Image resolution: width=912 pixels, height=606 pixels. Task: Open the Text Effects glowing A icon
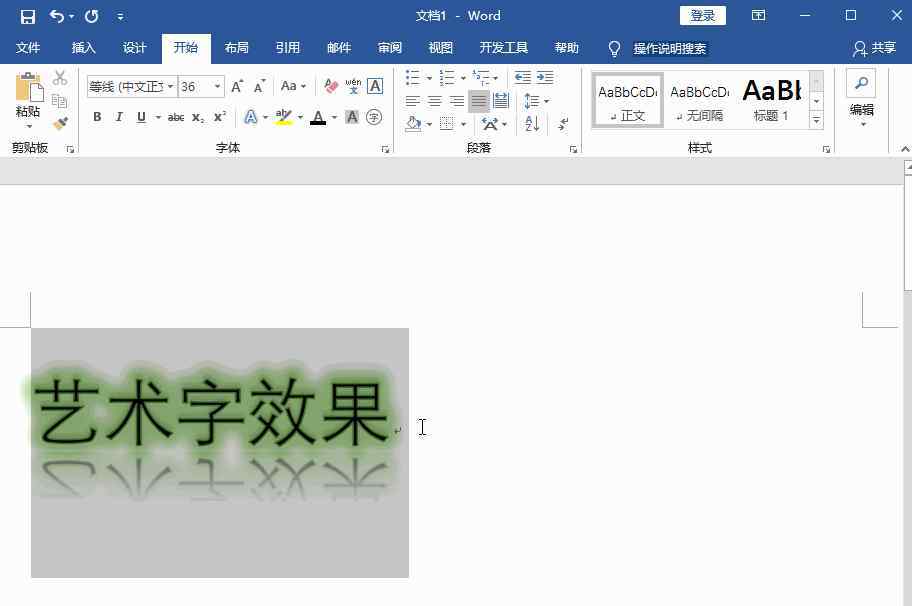250,117
